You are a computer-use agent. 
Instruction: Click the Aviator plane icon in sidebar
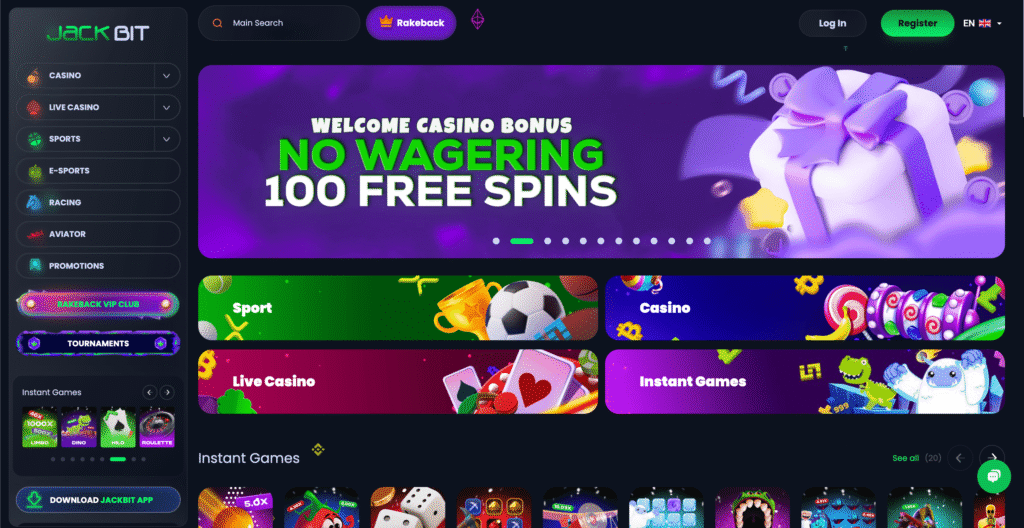tap(35, 234)
